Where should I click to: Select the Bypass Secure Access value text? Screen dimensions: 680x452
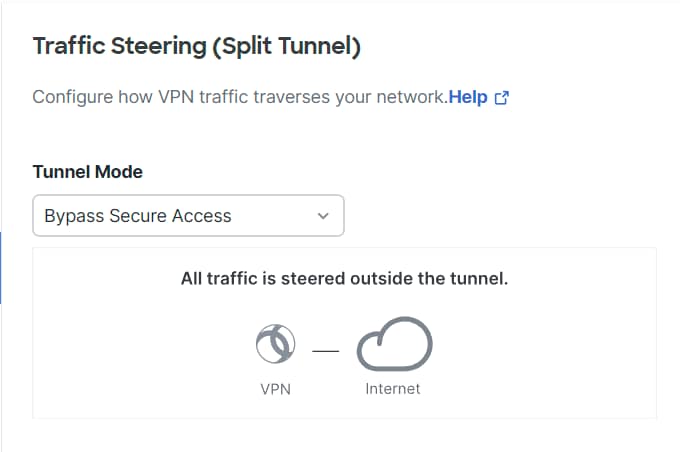(x=138, y=216)
